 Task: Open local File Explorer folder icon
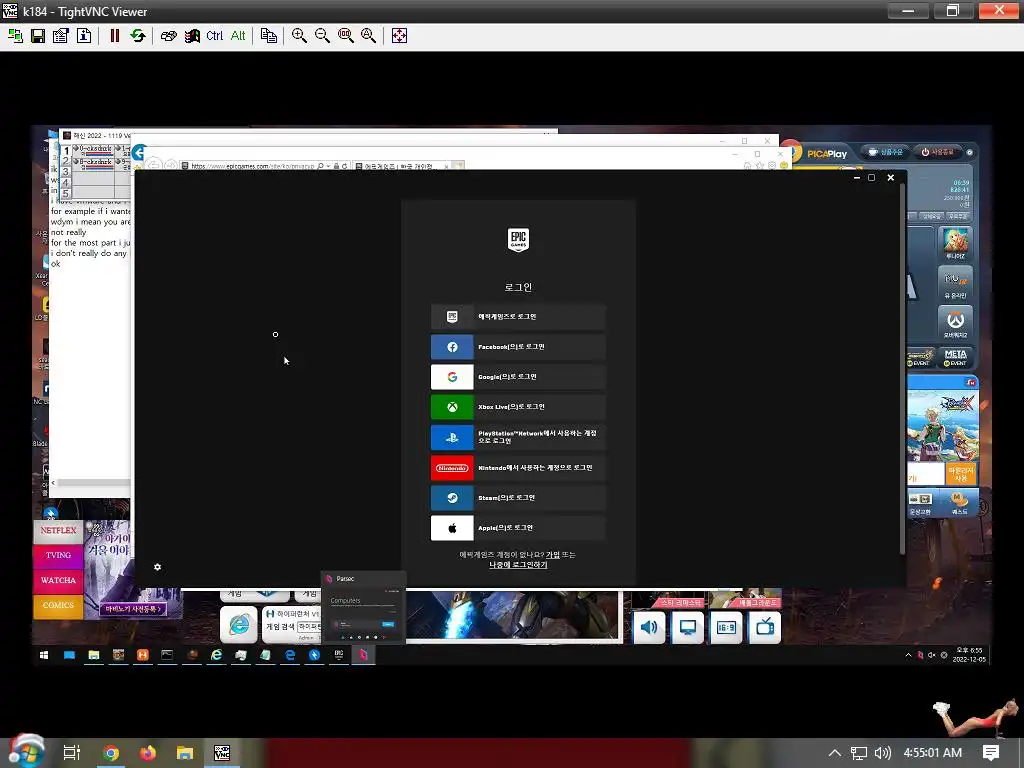click(185, 753)
